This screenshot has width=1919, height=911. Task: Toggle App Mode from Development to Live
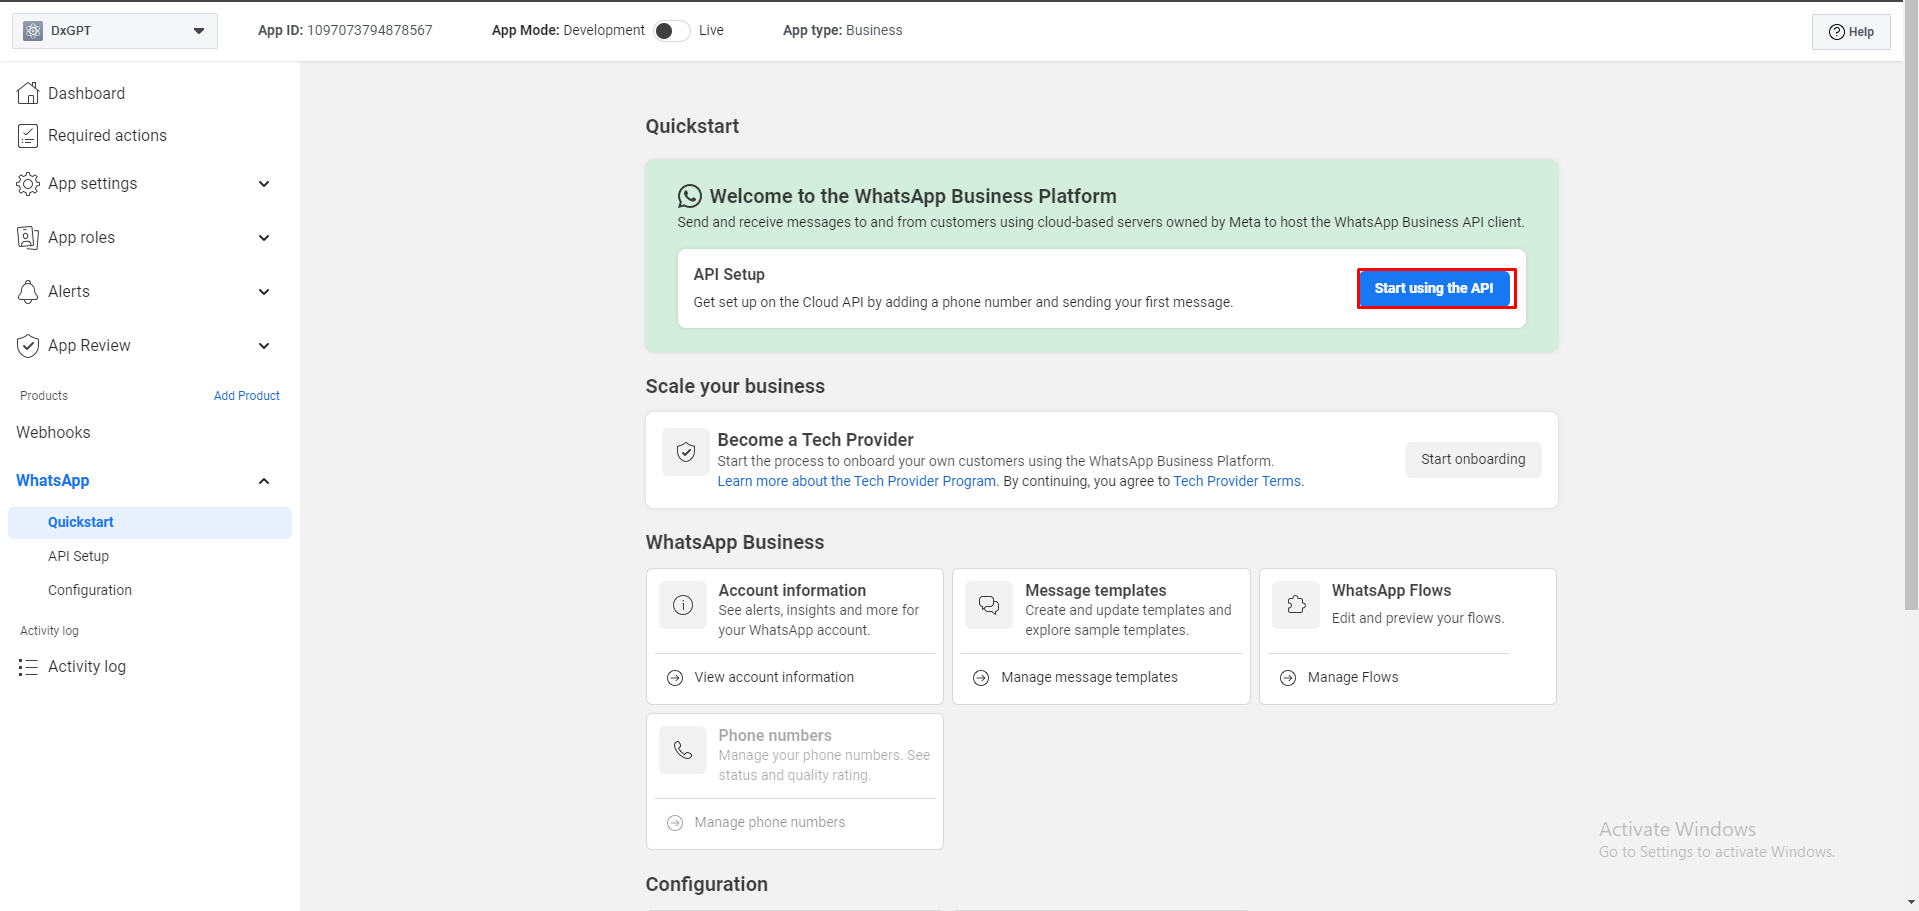pos(671,31)
